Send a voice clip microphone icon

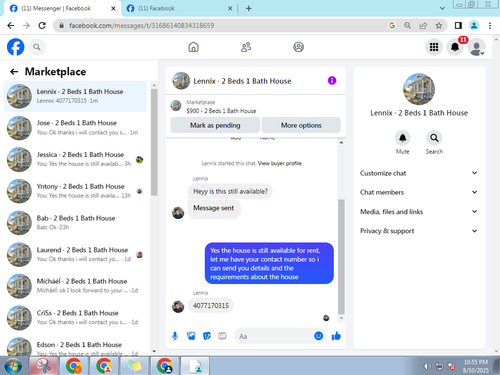[x=175, y=336]
